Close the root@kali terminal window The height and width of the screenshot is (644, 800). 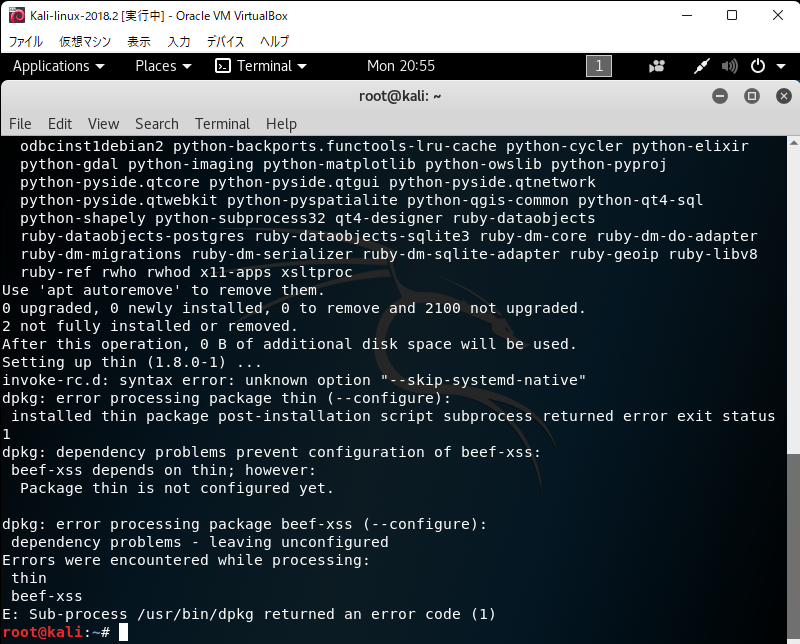[784, 96]
